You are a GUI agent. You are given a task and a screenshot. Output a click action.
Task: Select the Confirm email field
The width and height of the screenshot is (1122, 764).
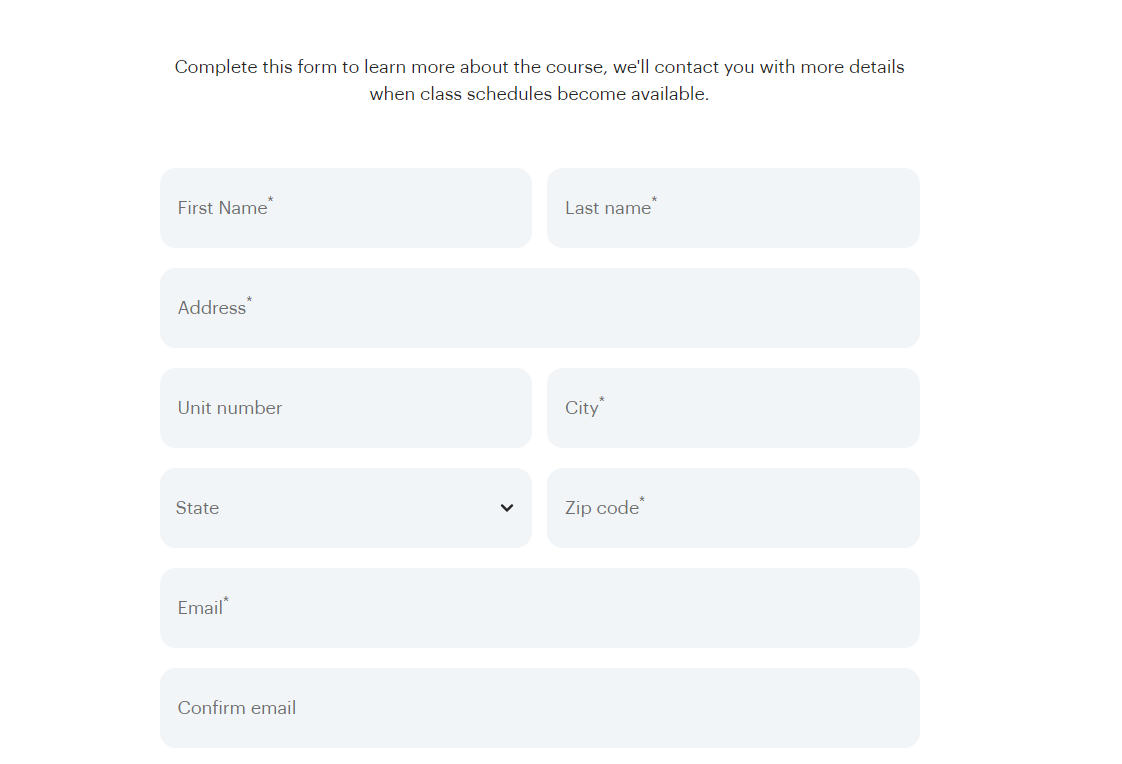(x=540, y=708)
